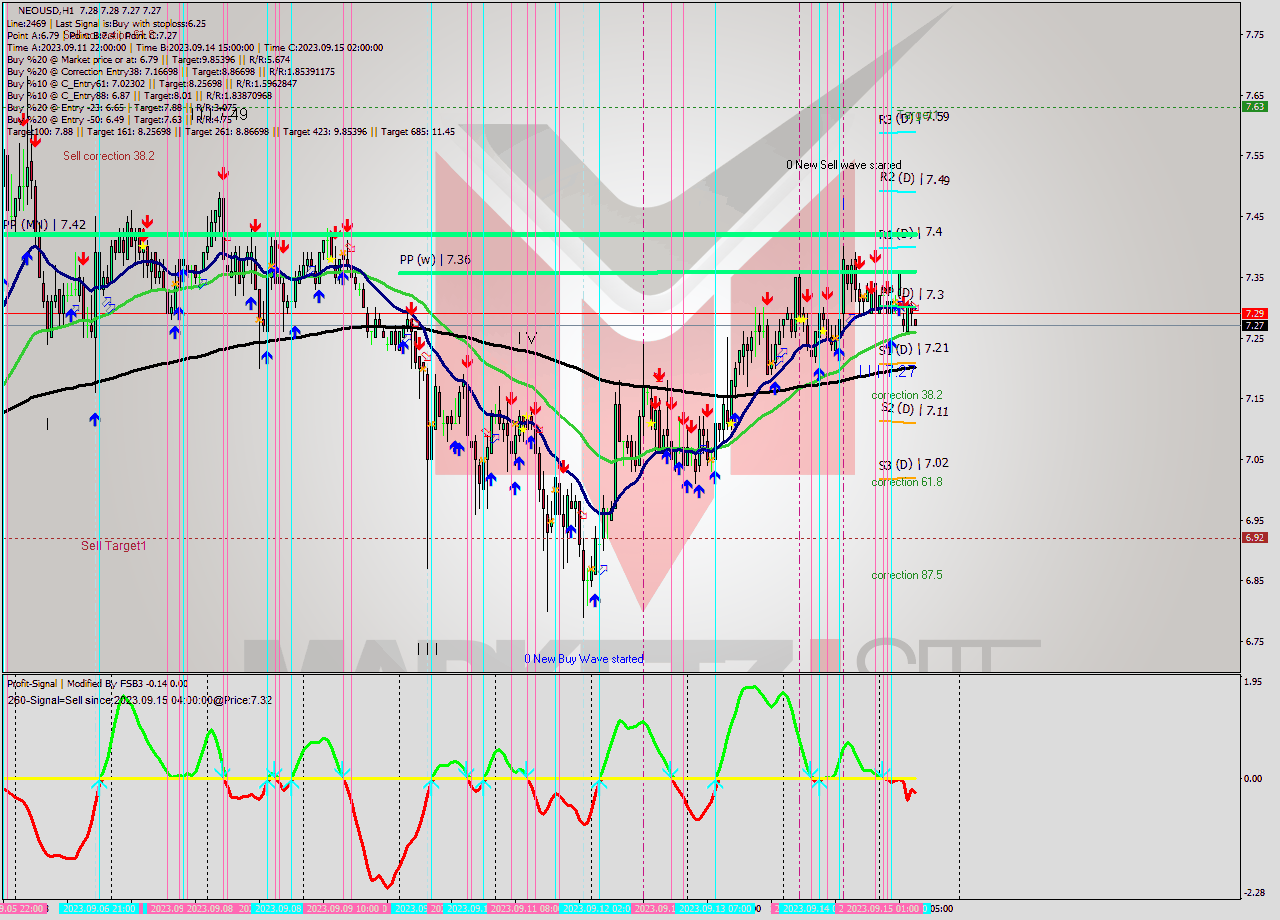Click the 'Sell Target1' label
The height and width of the screenshot is (920, 1280).
[114, 546]
